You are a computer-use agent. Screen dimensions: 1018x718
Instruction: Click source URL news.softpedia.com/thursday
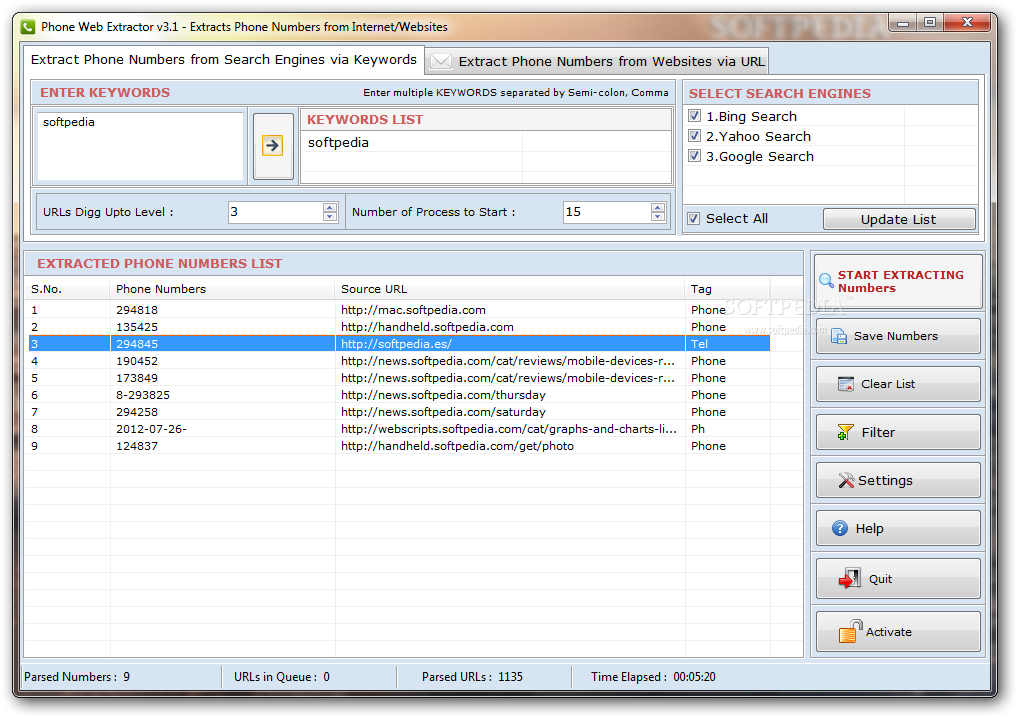point(443,395)
